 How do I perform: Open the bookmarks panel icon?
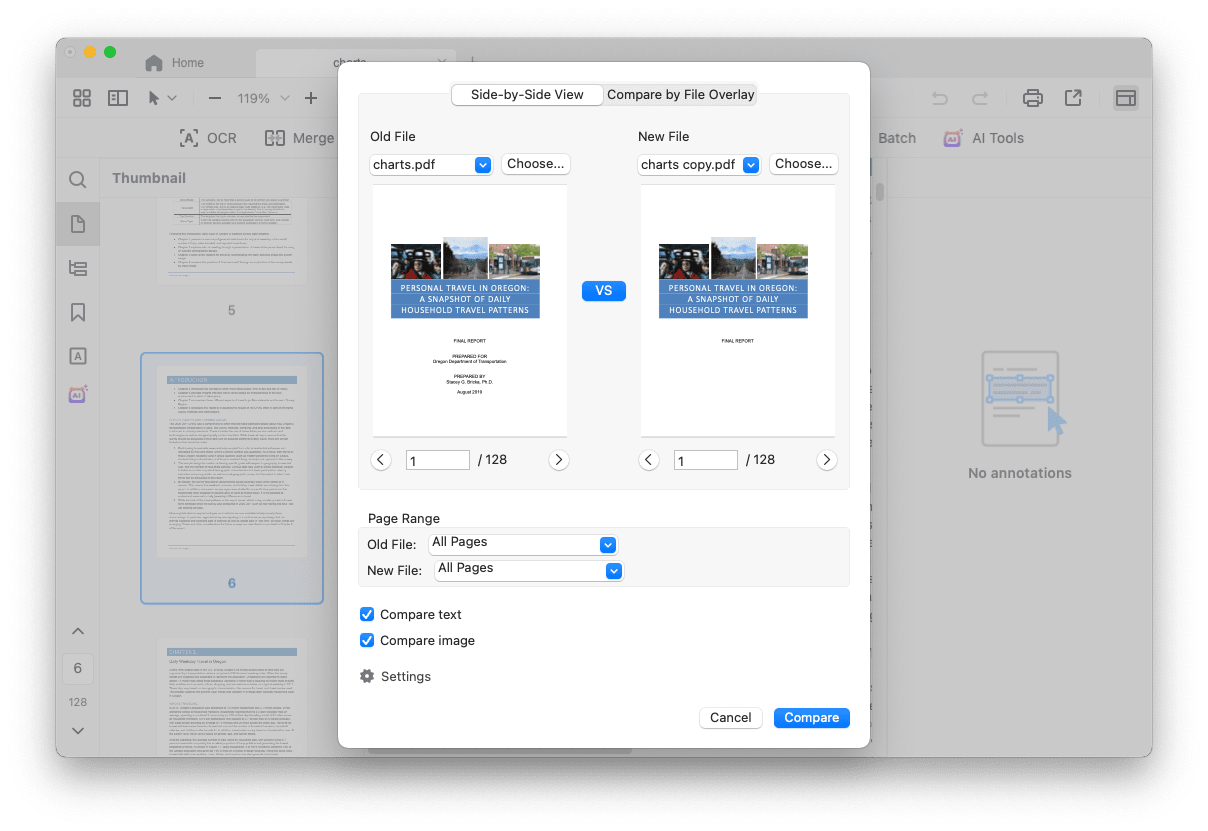click(x=78, y=313)
